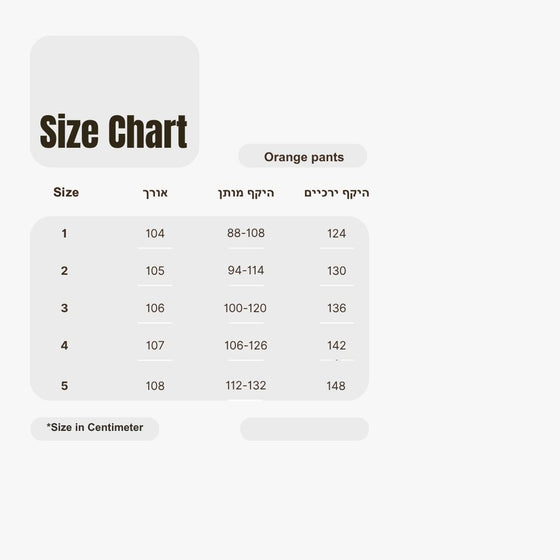Click the אורך column header
Screen dimensions: 560x560
(x=155, y=193)
